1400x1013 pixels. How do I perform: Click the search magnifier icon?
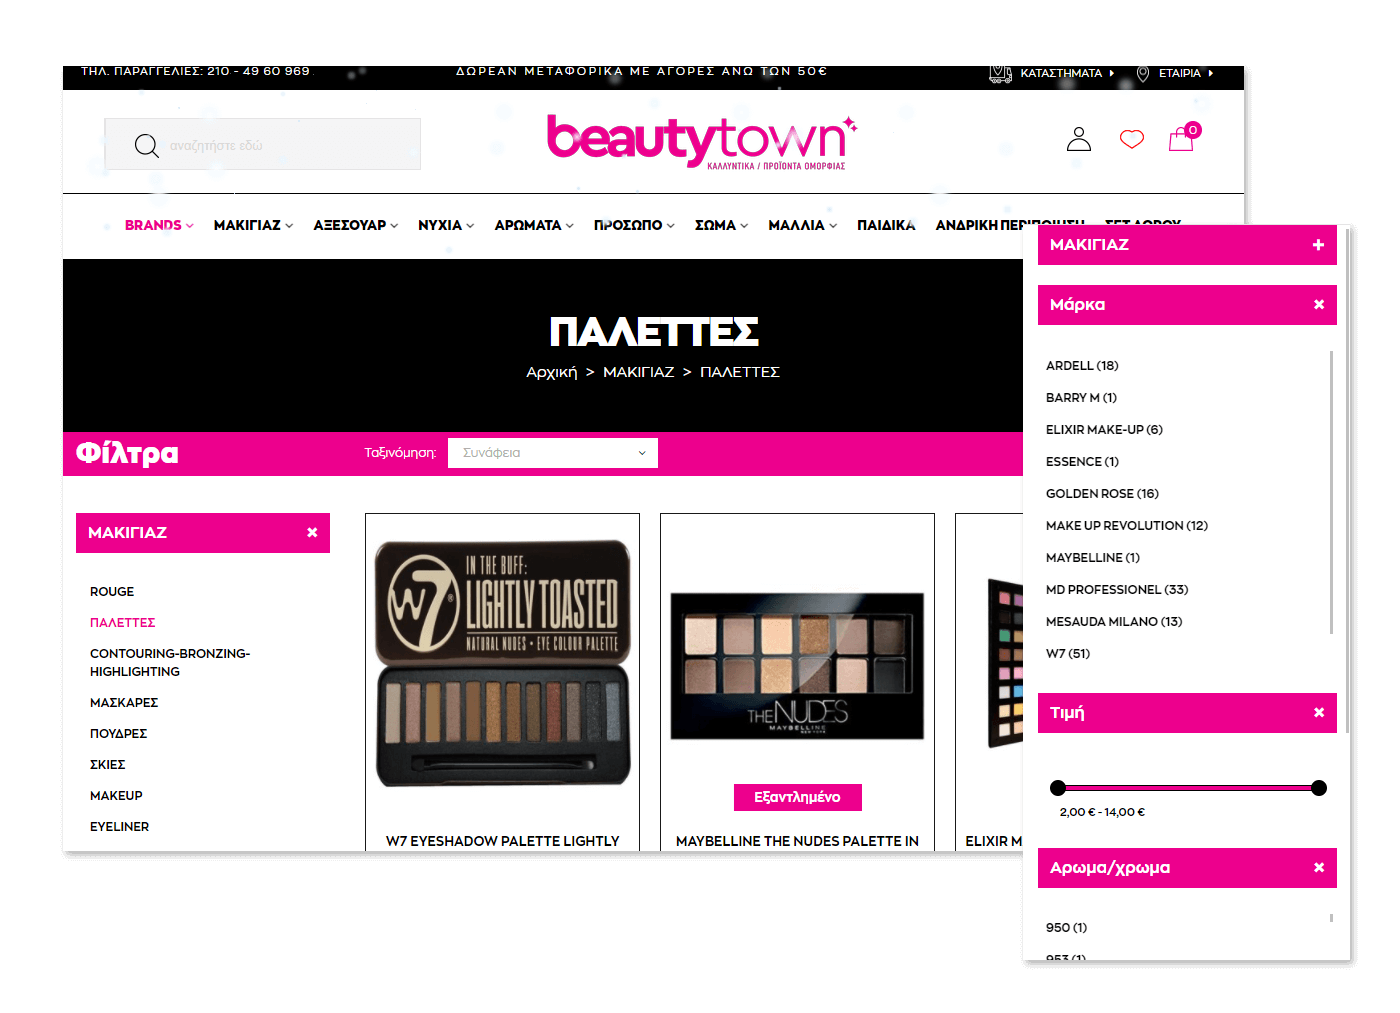147,146
